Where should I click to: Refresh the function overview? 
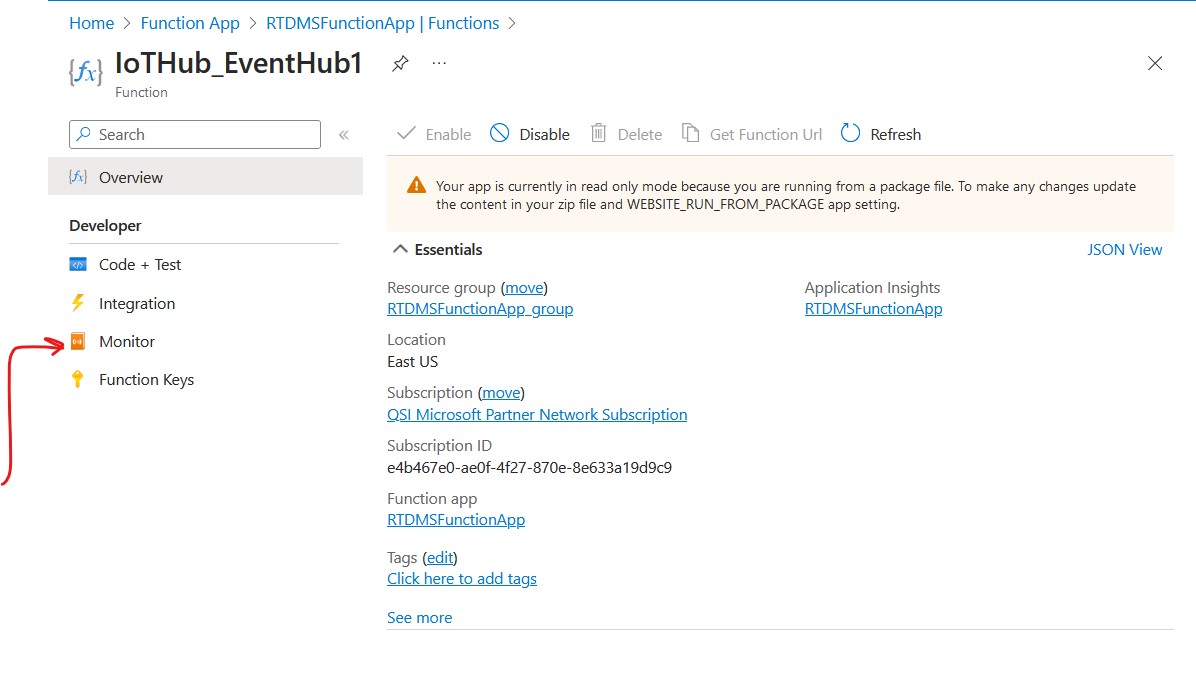pyautogui.click(x=881, y=134)
